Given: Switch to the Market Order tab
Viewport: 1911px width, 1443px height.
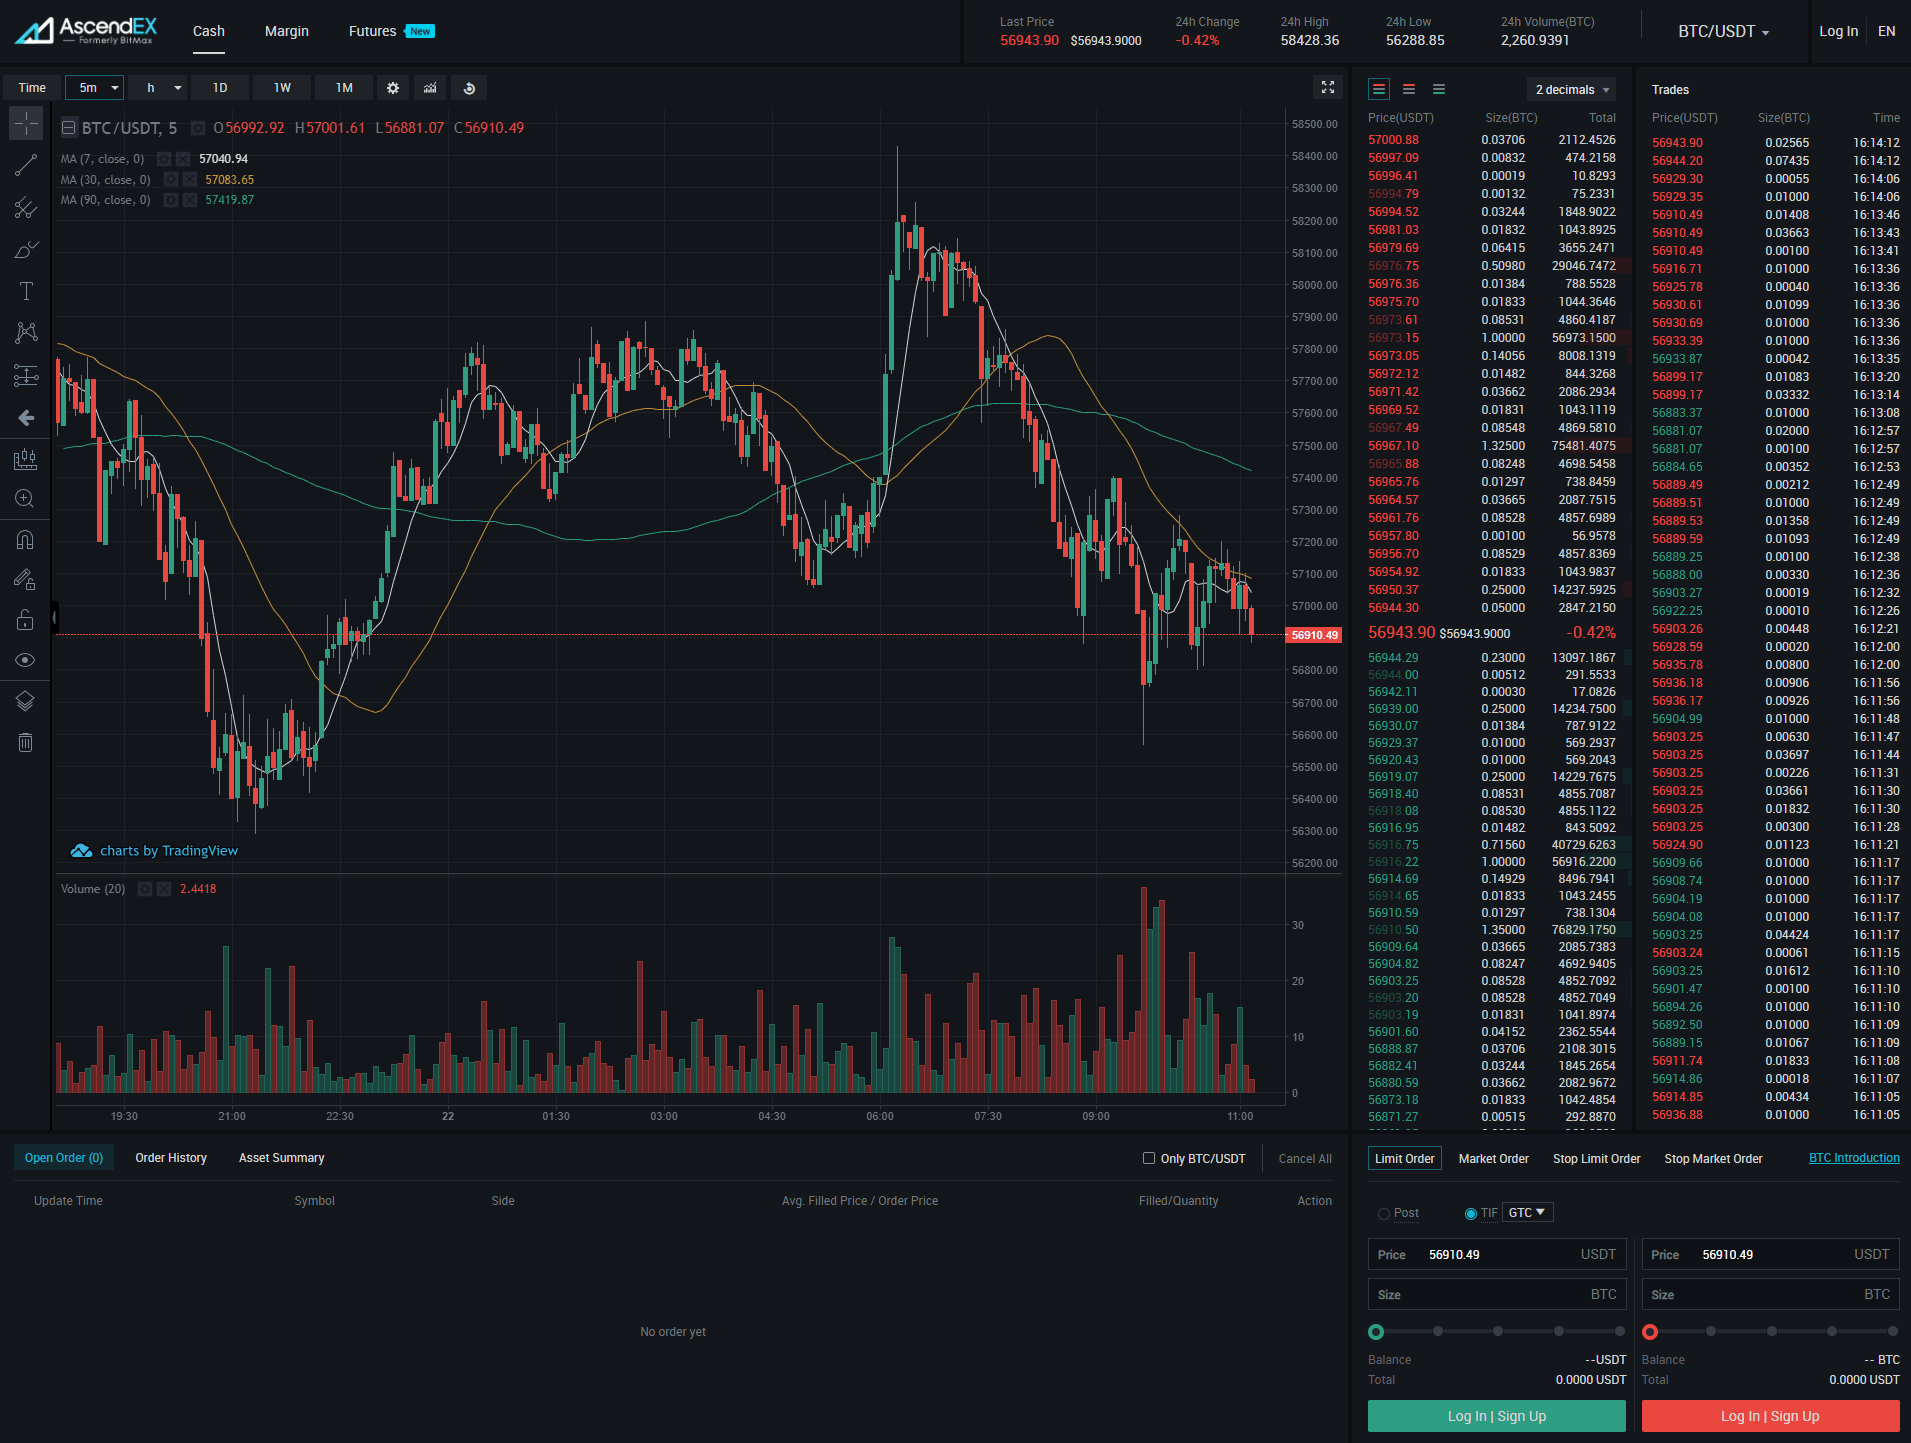Looking at the screenshot, I should (x=1493, y=1159).
